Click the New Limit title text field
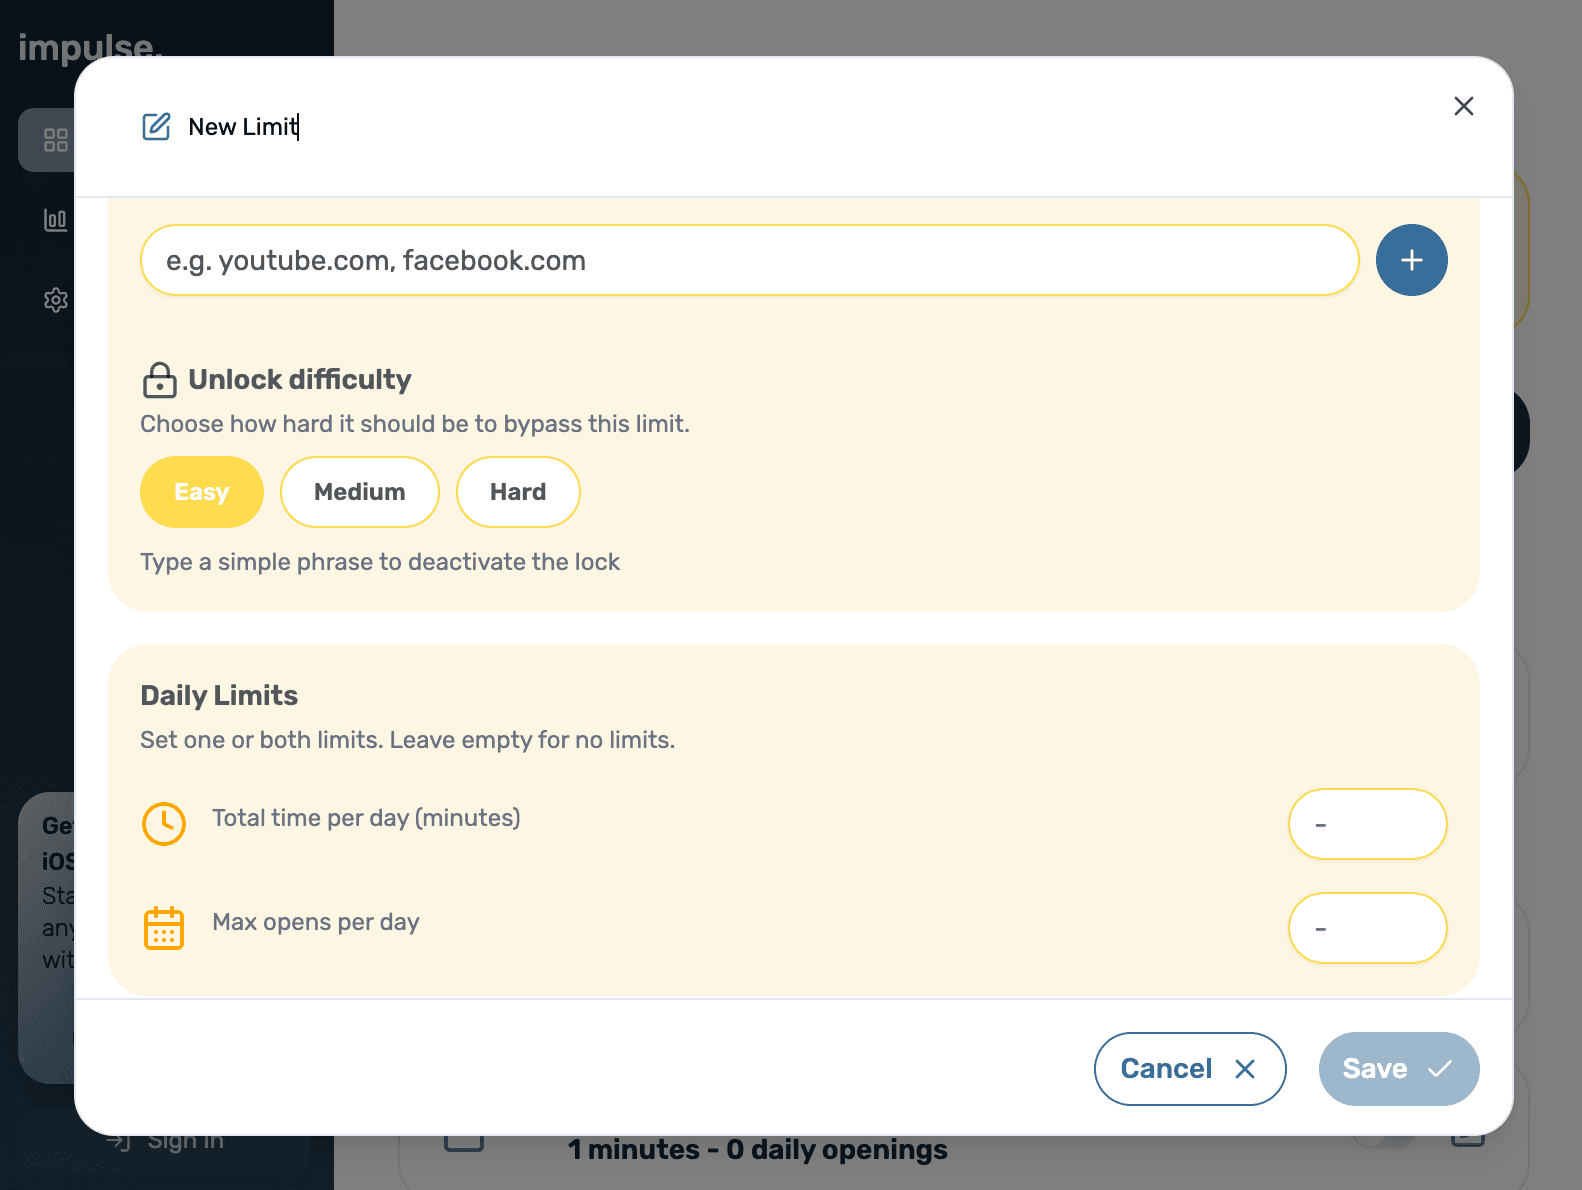The height and width of the screenshot is (1190, 1582). tap(244, 127)
